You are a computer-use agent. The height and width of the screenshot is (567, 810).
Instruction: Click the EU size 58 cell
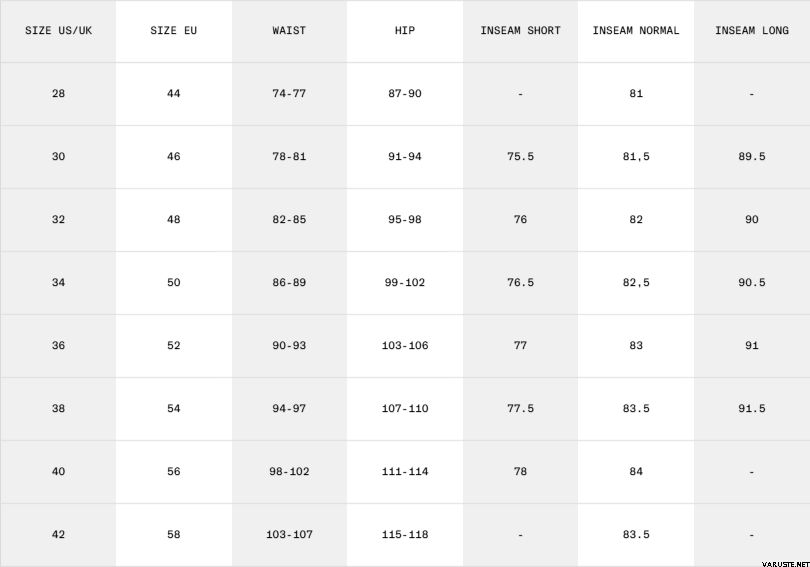click(174, 535)
